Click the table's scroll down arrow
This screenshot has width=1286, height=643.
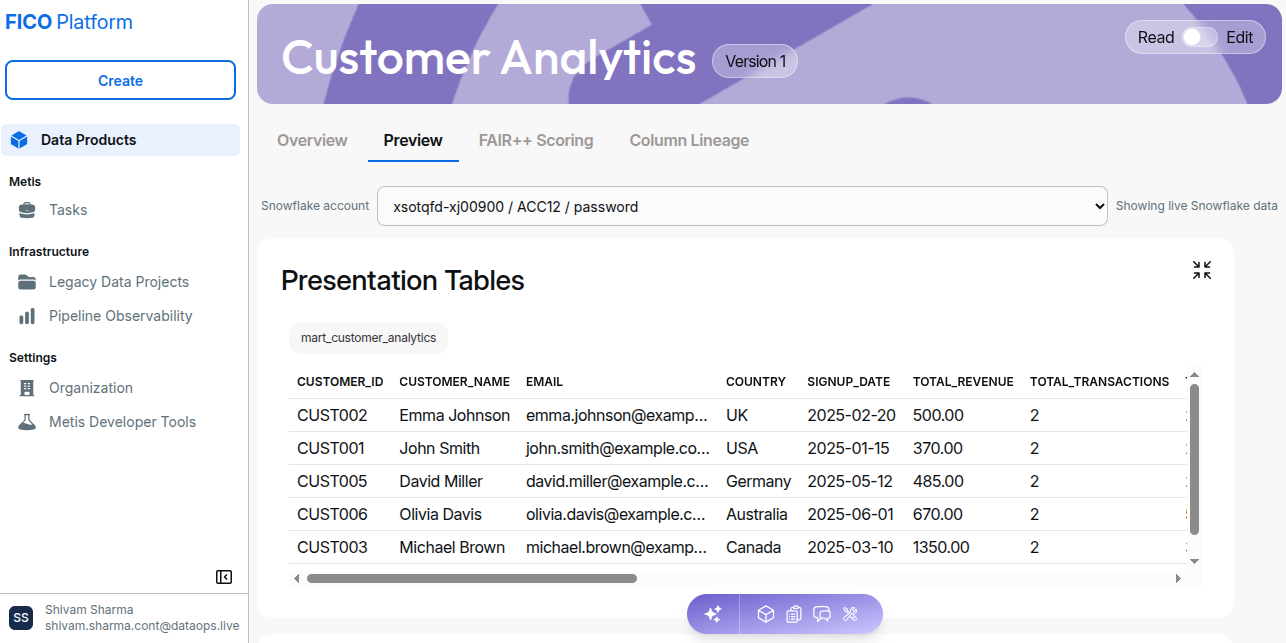click(1194, 561)
